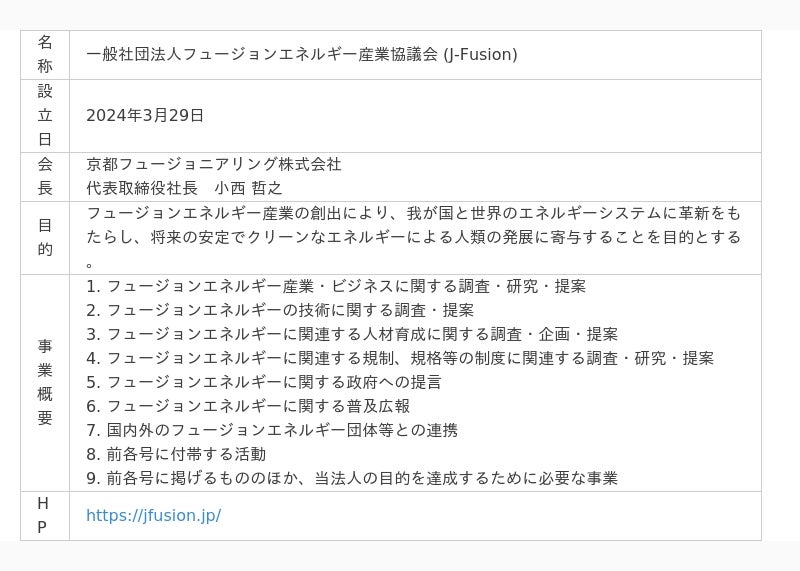Click list item 8 前各号に付帯する活動
The image size is (800, 571).
click(176, 454)
